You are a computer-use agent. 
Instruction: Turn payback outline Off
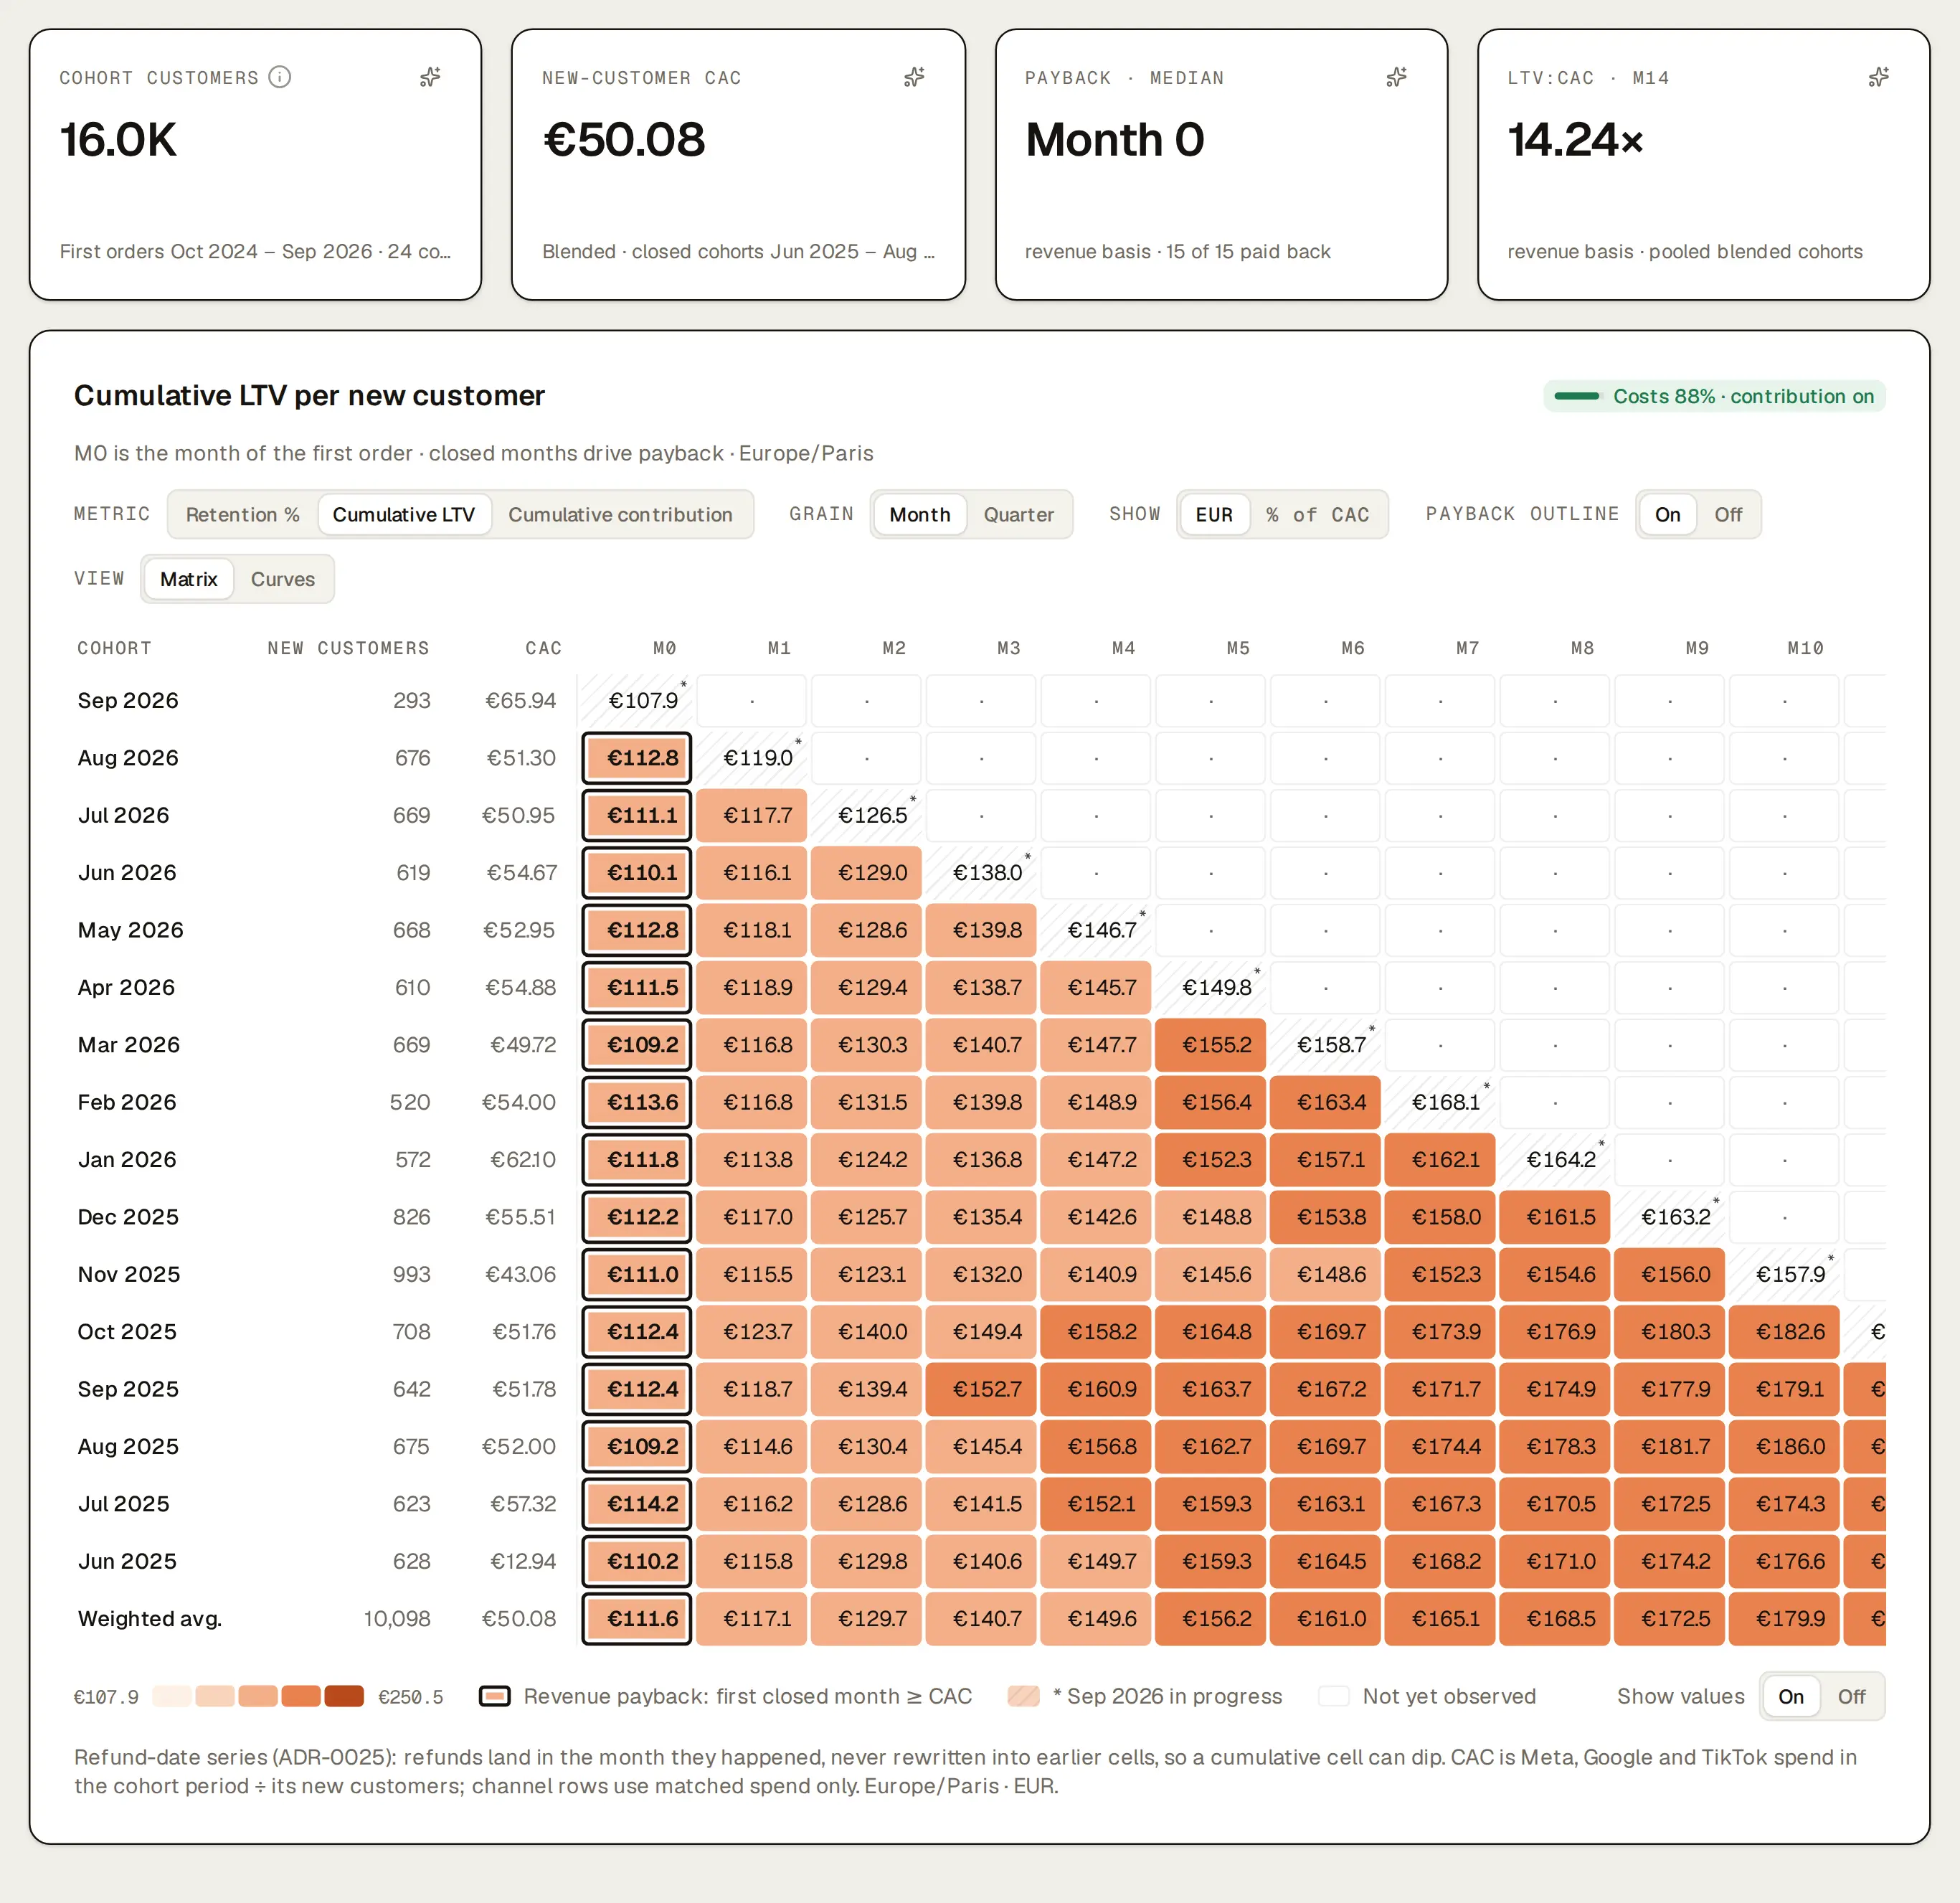tap(1728, 514)
